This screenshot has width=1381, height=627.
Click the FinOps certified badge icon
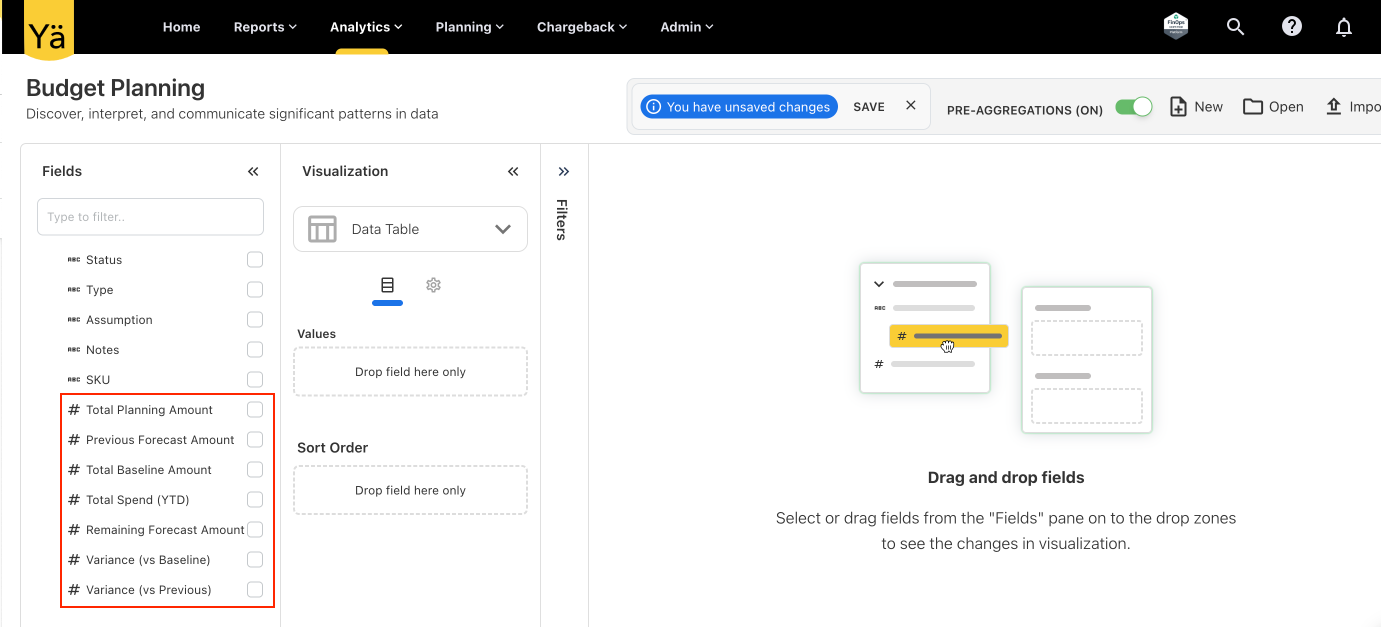[1176, 27]
